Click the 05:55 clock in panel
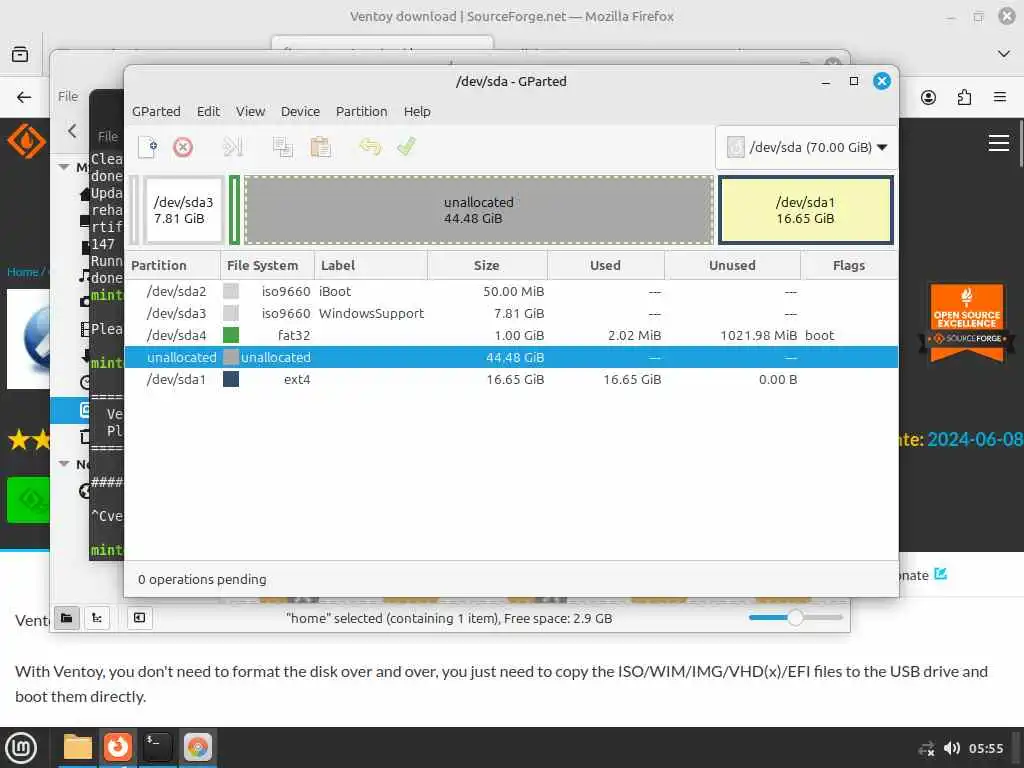Viewport: 1024px width, 768px height. 986,748
